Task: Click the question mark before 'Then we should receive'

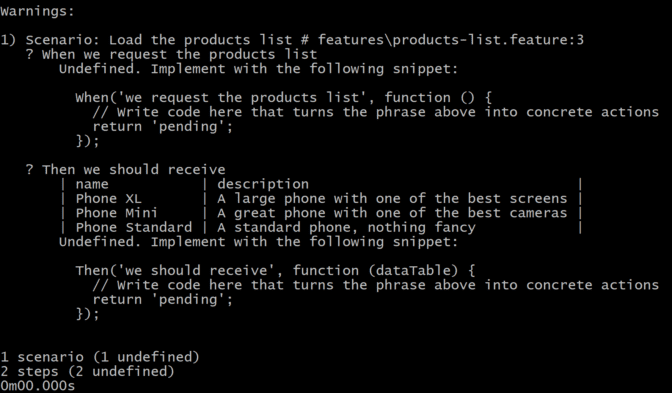Action: coord(29,170)
